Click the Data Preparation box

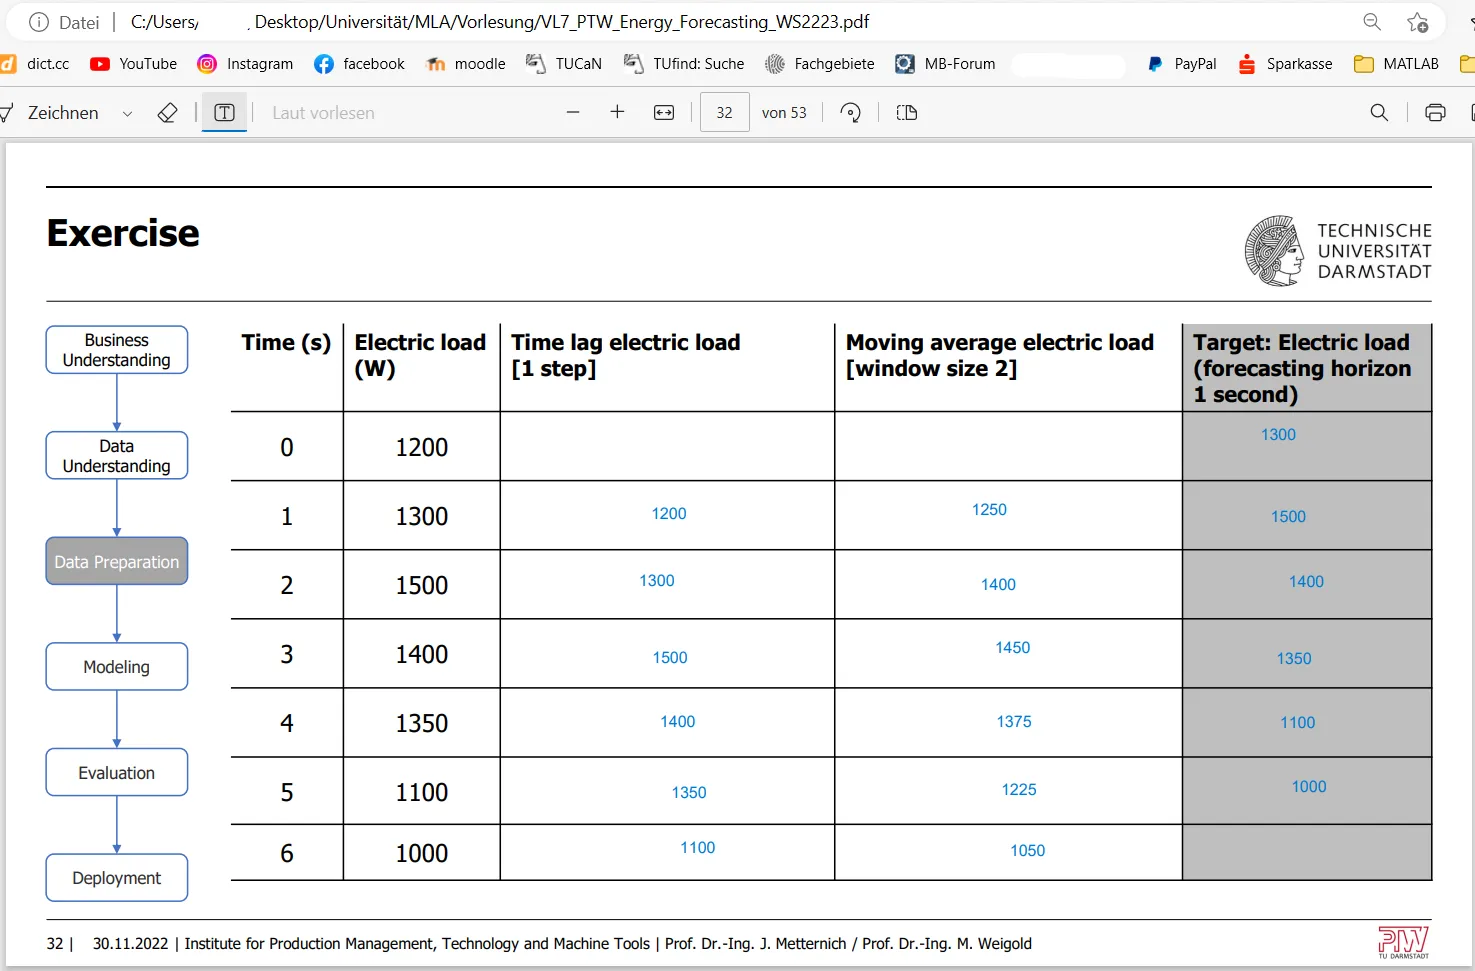[x=117, y=562]
